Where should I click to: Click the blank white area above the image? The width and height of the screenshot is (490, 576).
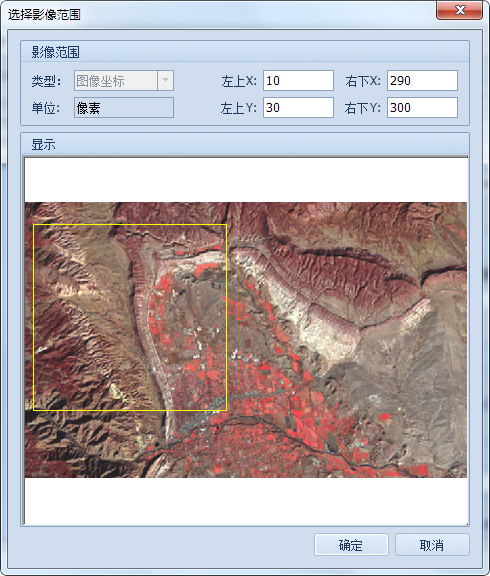click(x=246, y=180)
